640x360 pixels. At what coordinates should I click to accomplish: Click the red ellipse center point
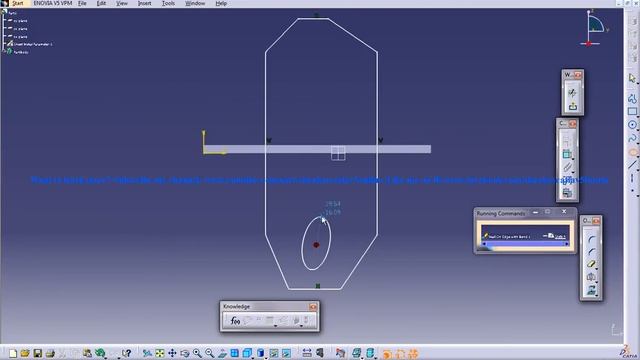316,245
